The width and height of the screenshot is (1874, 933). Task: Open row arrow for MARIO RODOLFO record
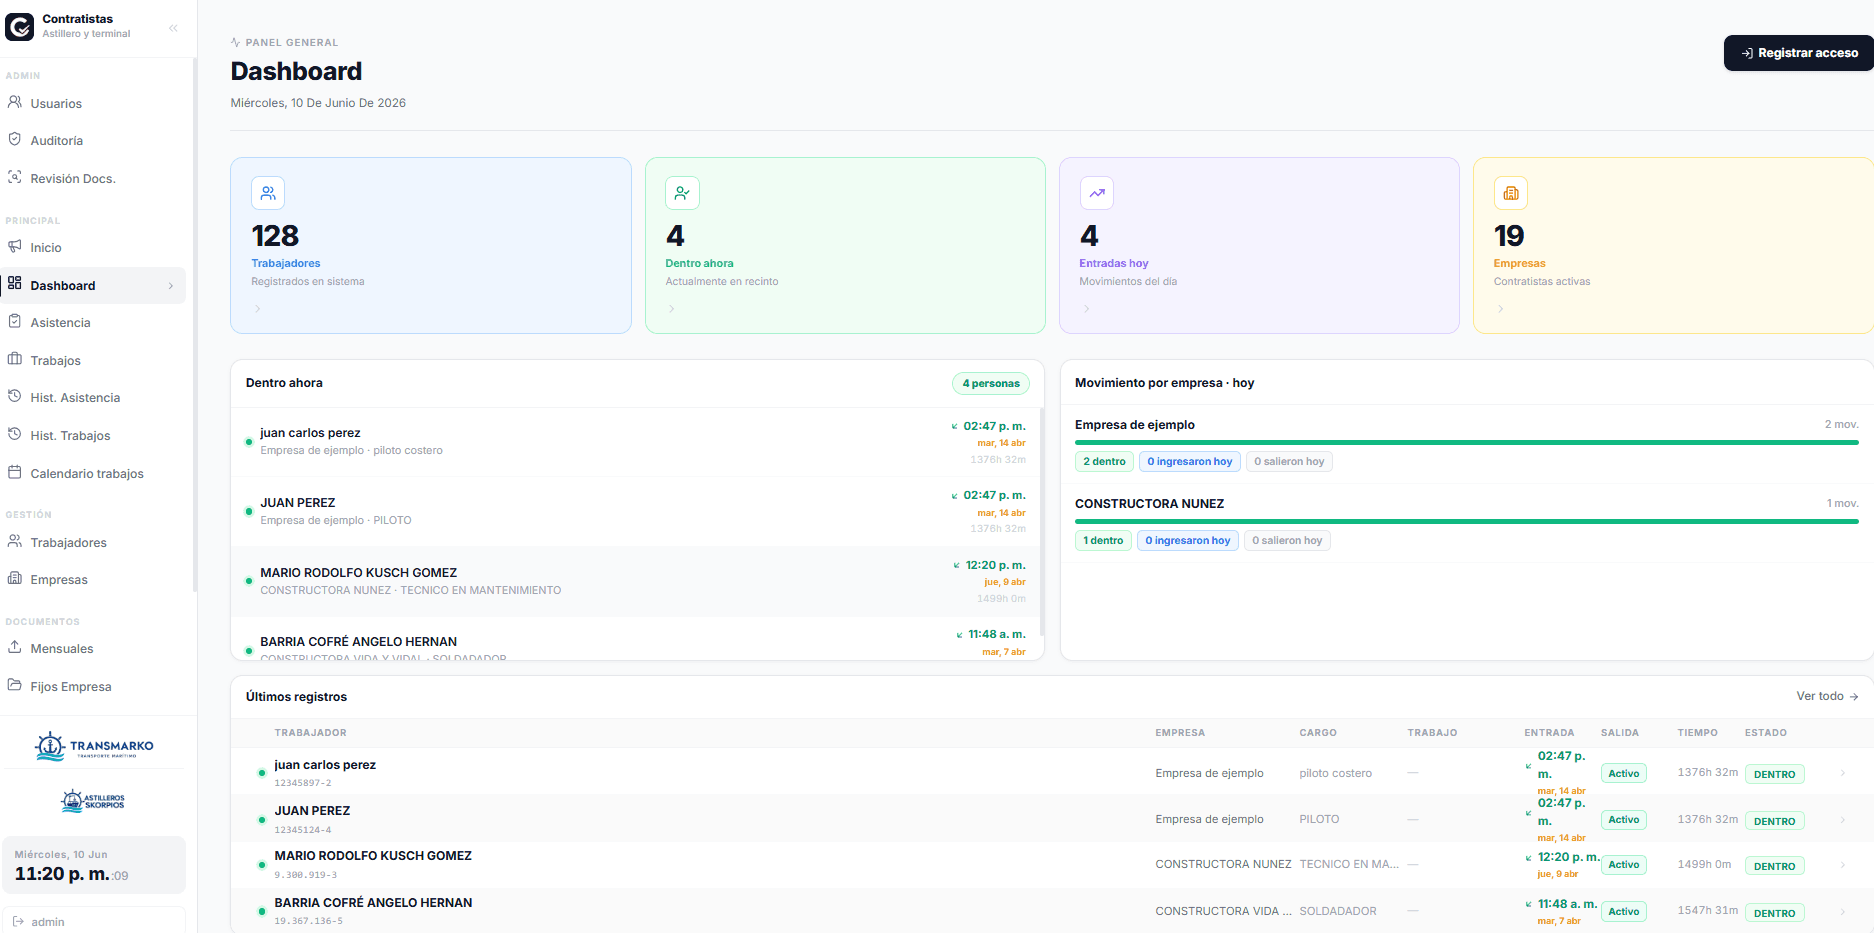(x=1843, y=865)
